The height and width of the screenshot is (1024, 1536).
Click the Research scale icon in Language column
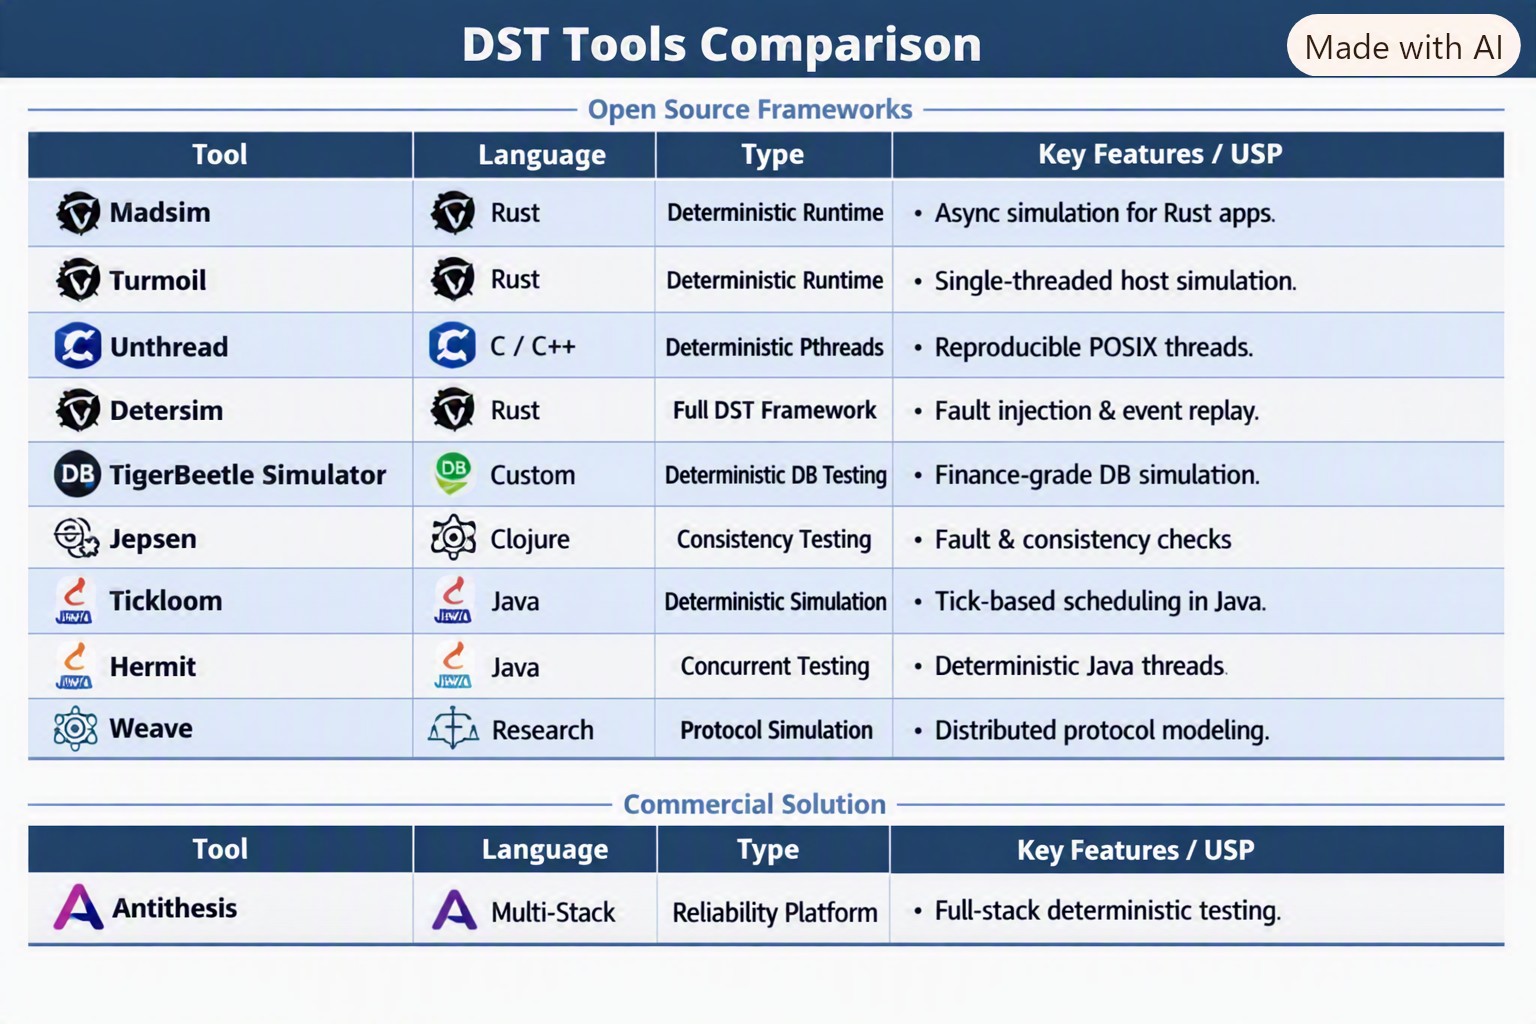(x=453, y=729)
